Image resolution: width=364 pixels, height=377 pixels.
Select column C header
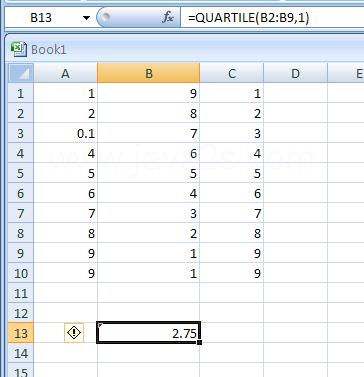point(232,73)
